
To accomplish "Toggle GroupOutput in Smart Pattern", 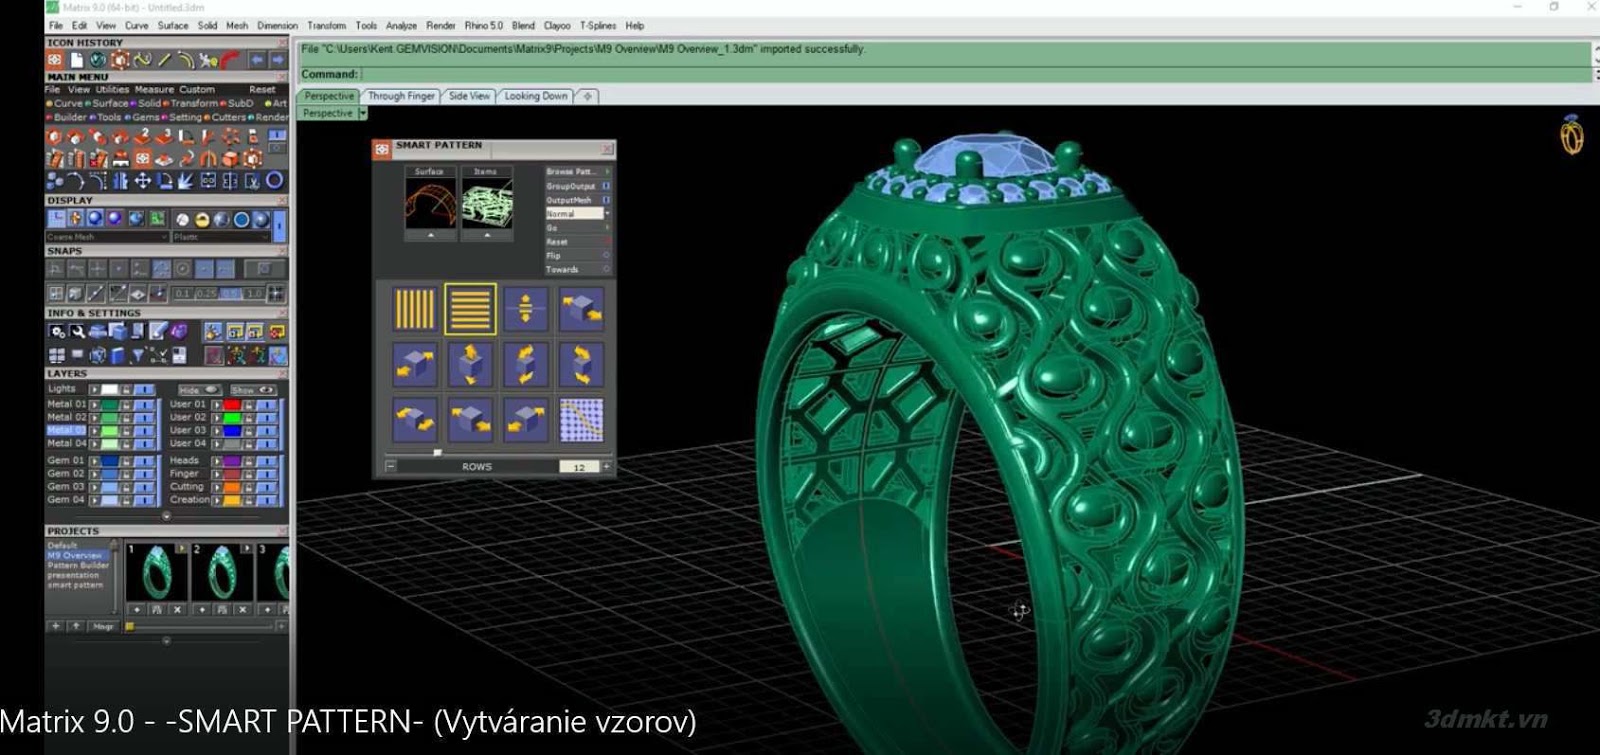I will 606,186.
